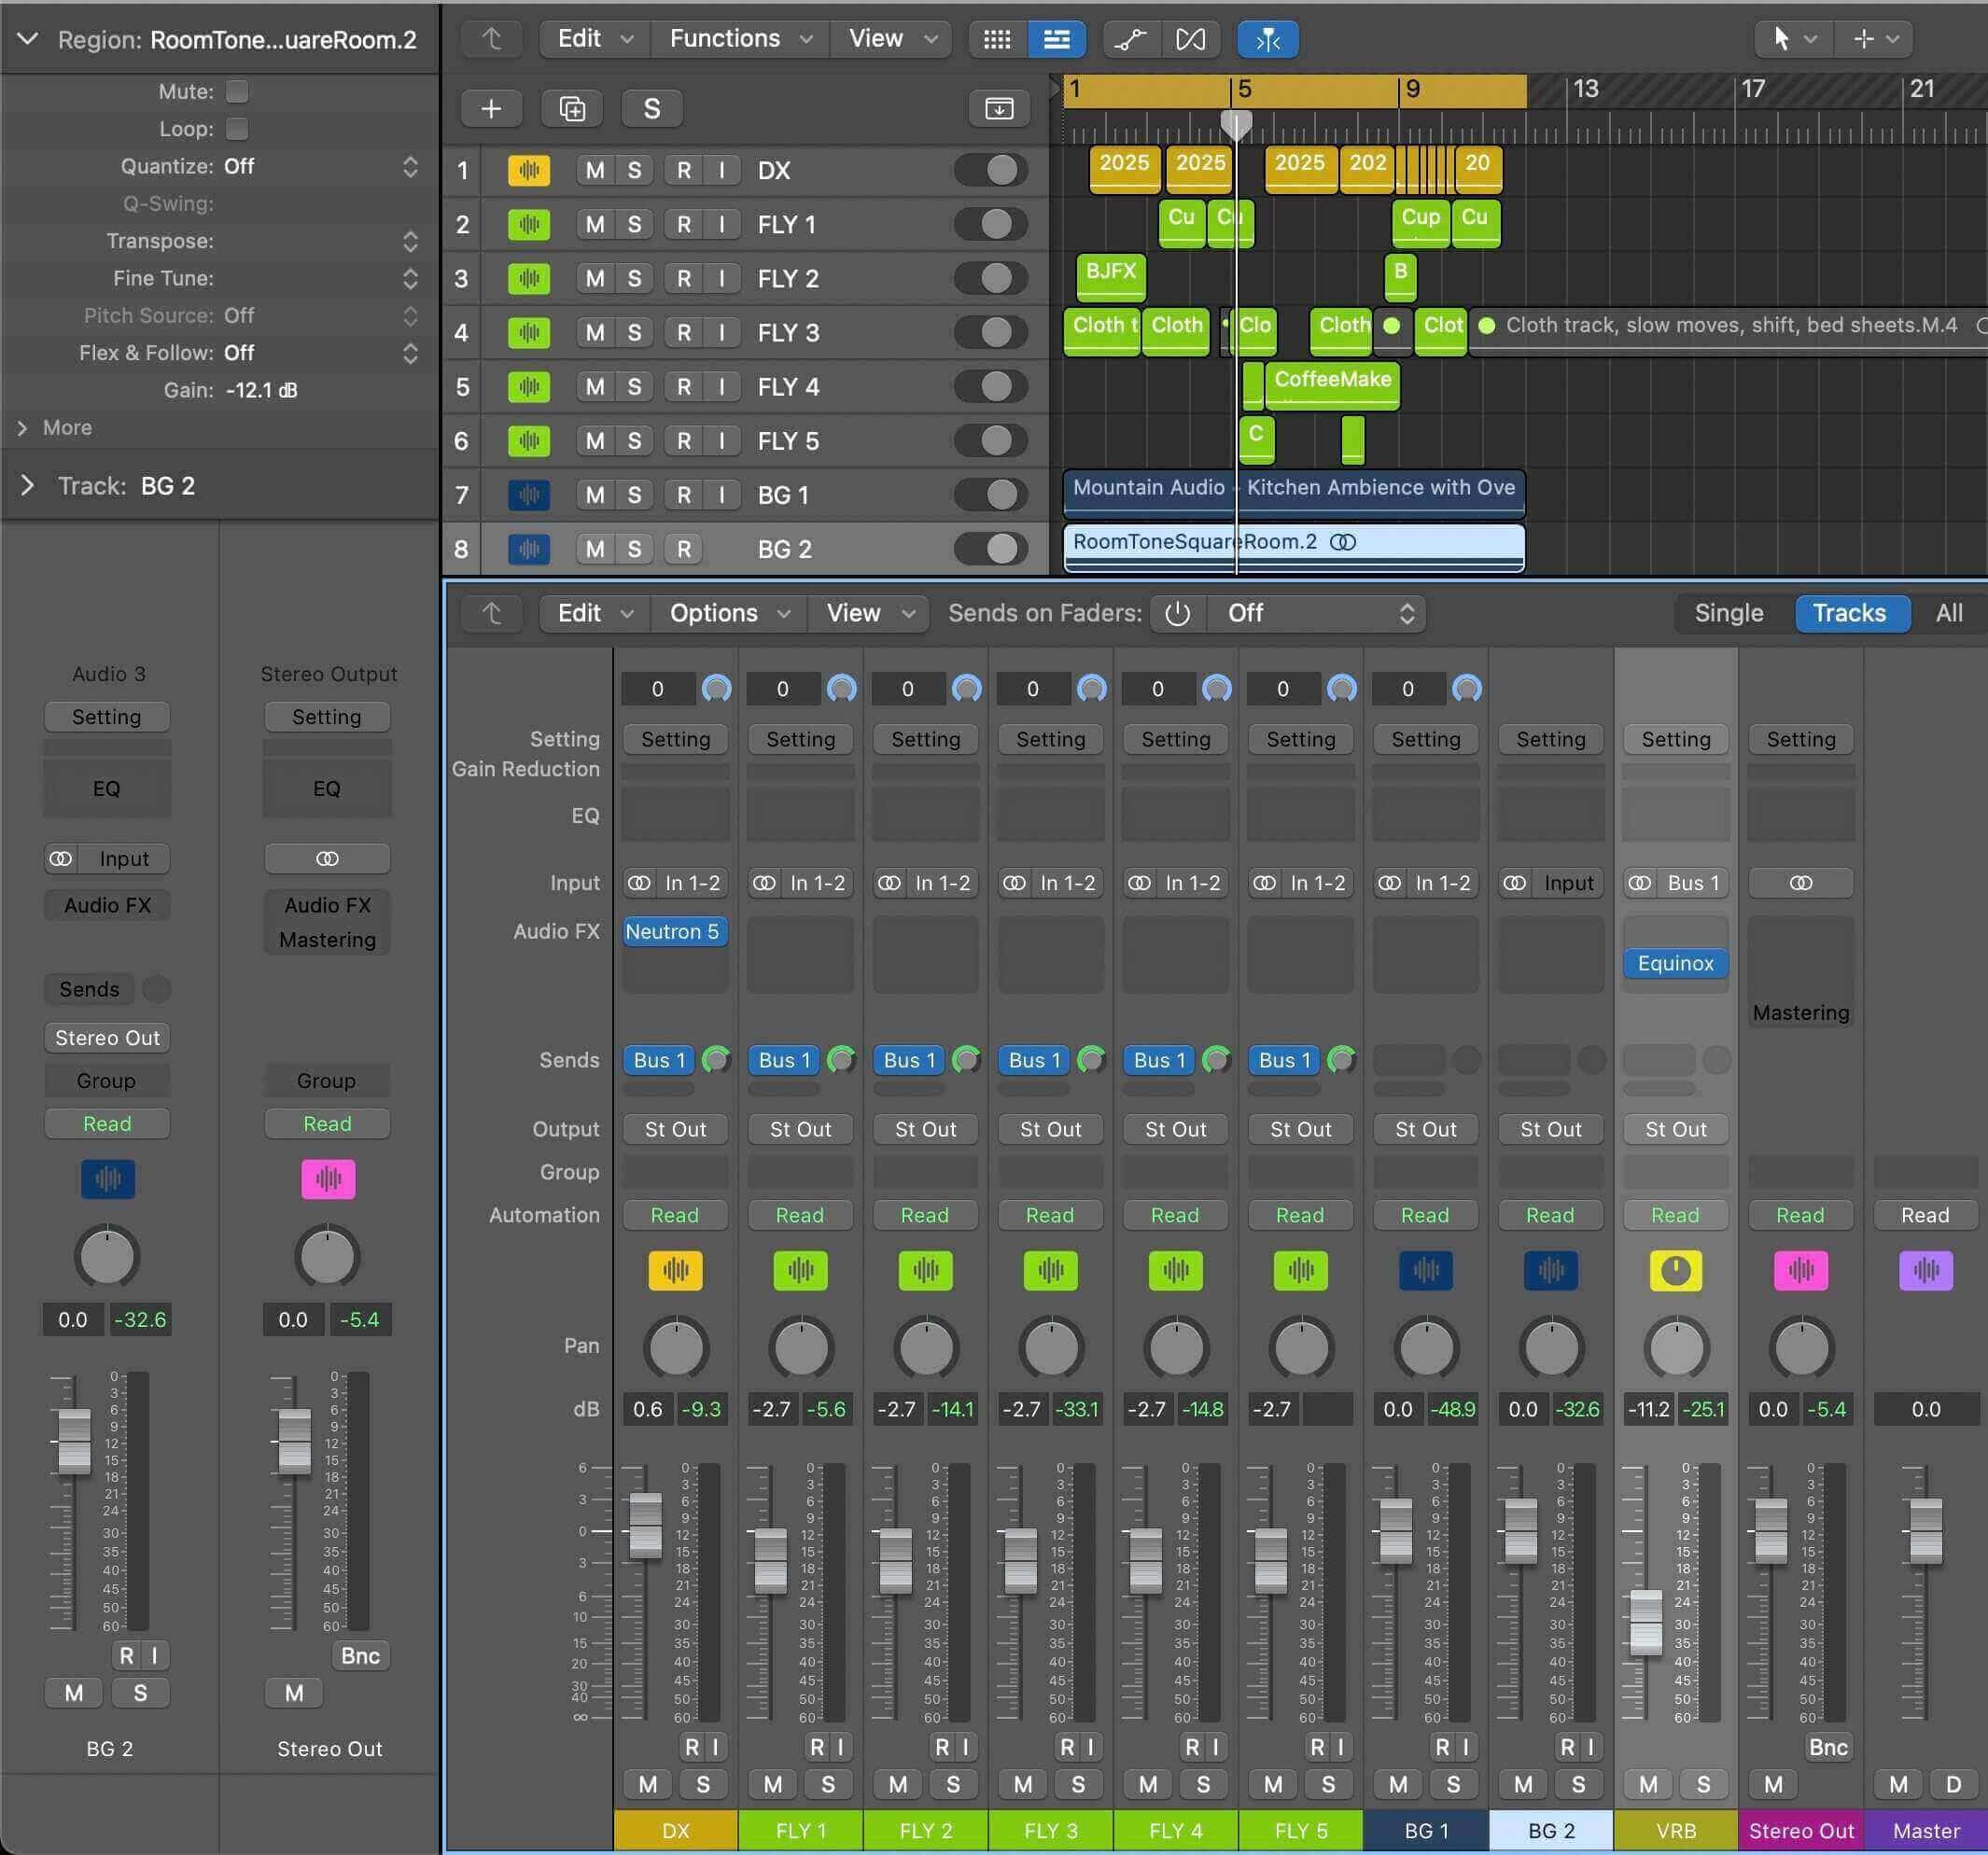Click the Sends on Faders power icon

[1177, 613]
